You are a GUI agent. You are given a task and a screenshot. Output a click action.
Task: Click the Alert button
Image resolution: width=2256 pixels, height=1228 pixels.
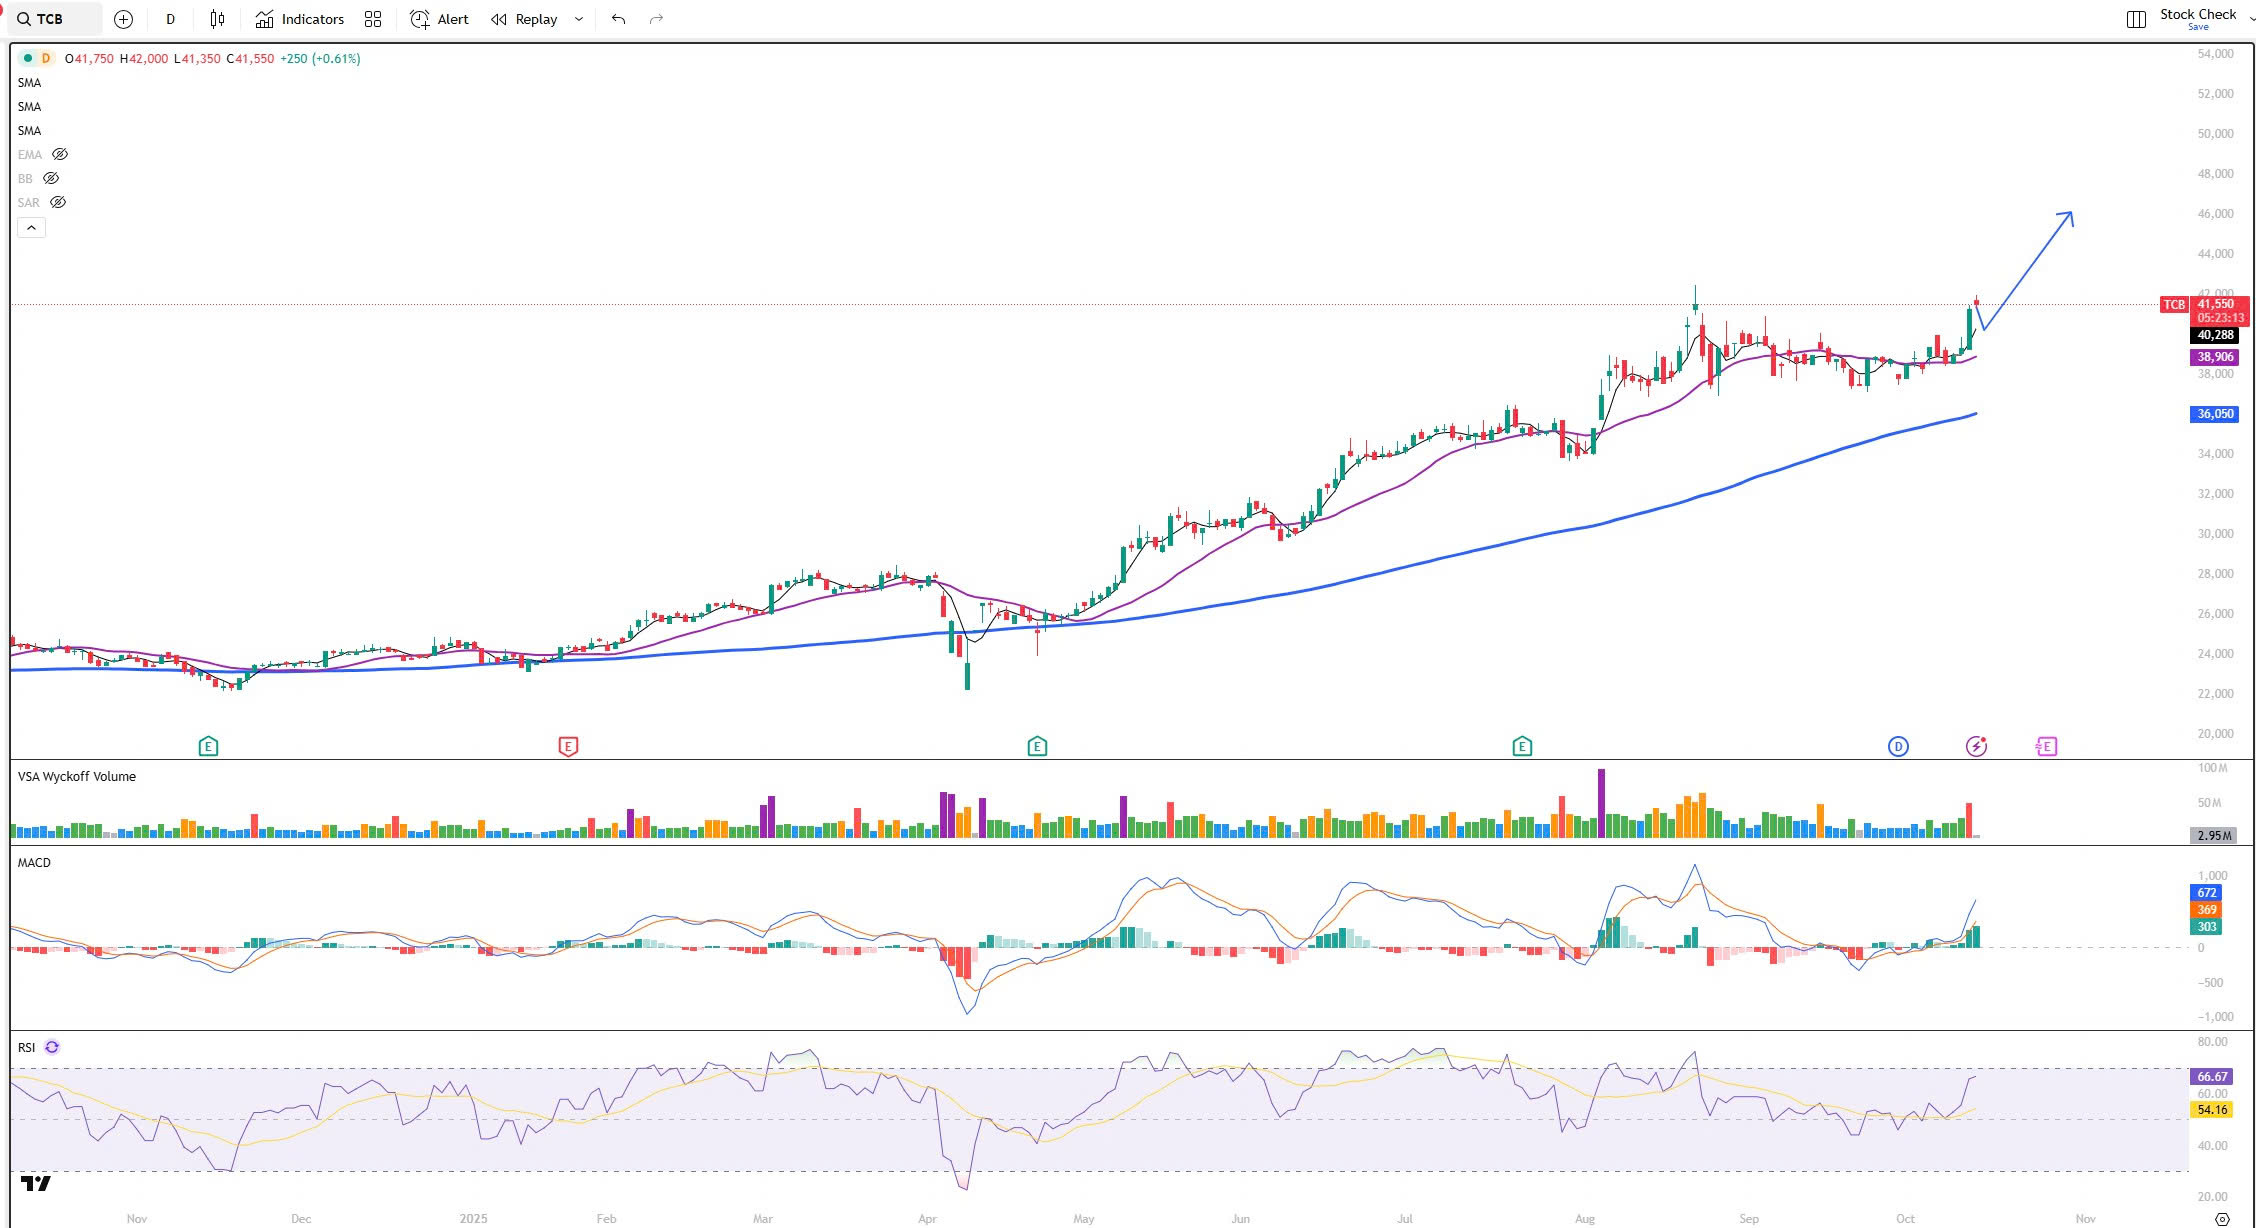coord(440,19)
